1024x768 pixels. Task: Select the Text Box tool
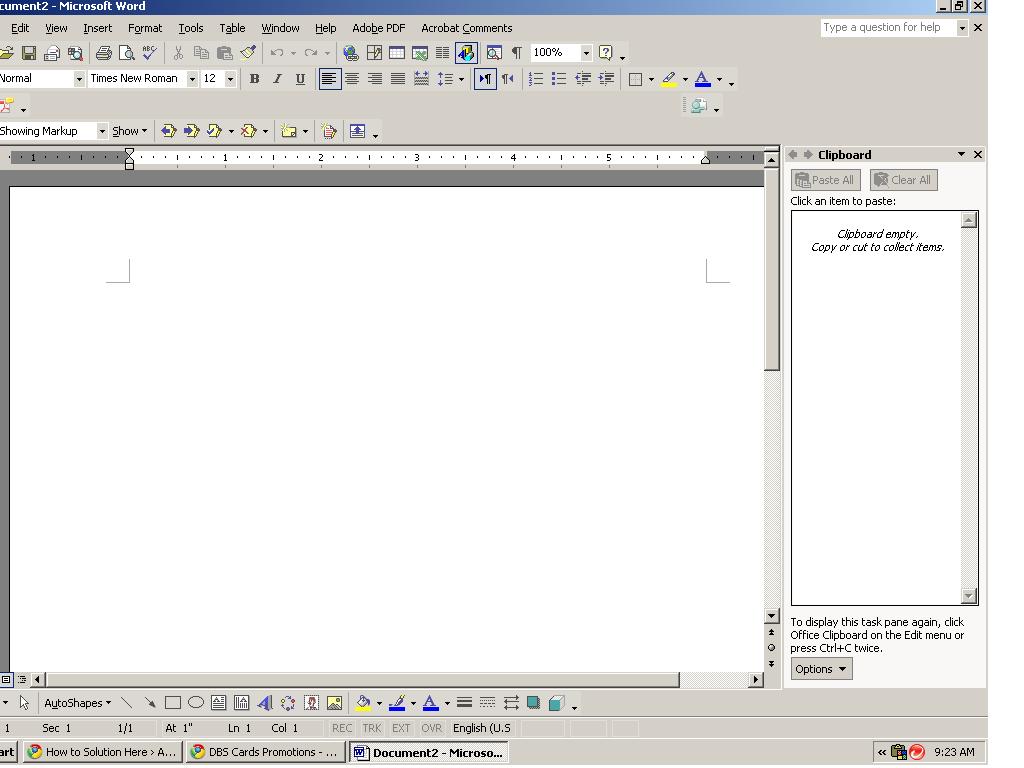click(219, 703)
